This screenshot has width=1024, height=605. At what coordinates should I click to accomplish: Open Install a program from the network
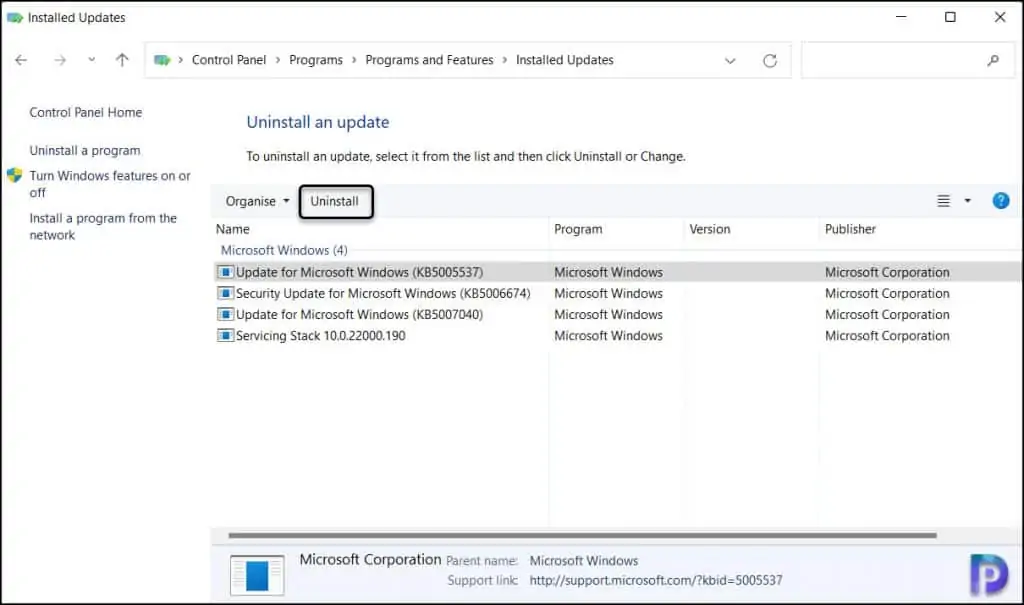[x=103, y=226]
